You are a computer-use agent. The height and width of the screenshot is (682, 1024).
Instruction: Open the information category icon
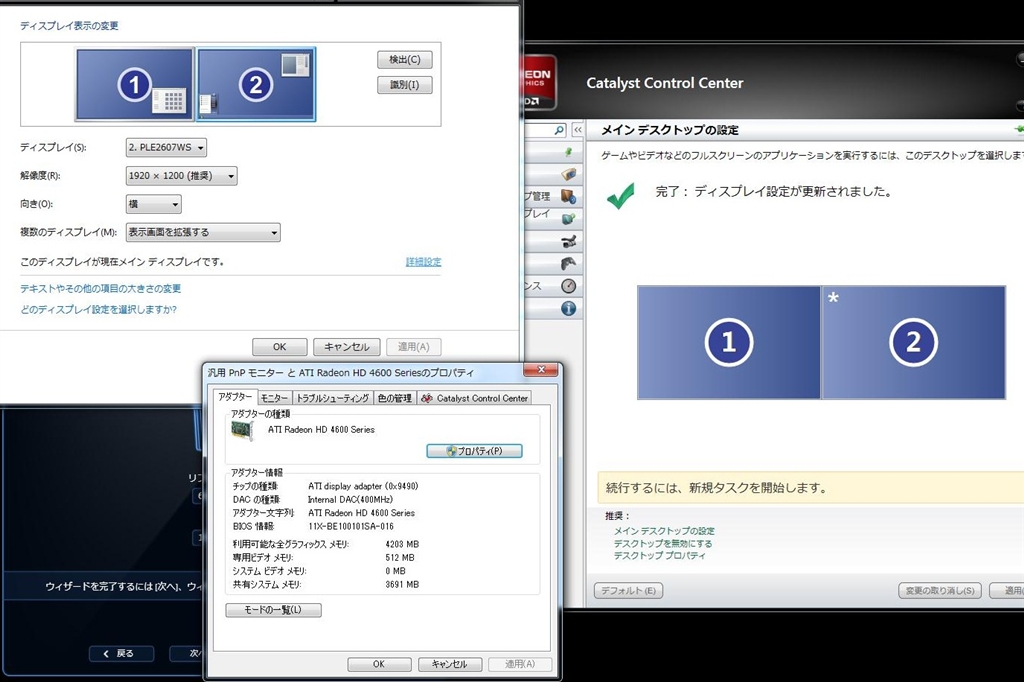click(x=568, y=308)
